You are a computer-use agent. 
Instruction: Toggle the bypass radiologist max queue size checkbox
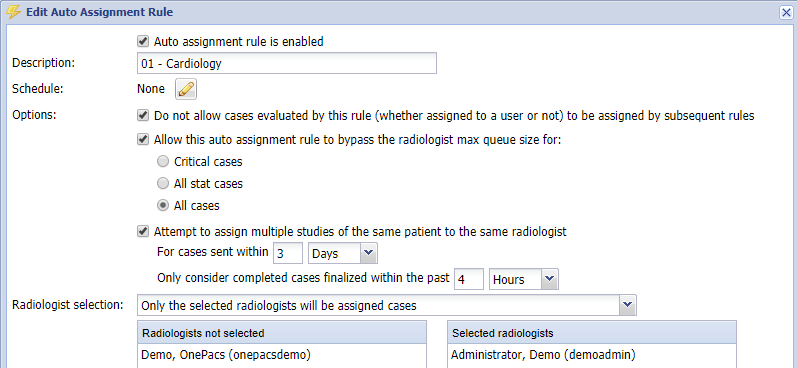tap(143, 139)
